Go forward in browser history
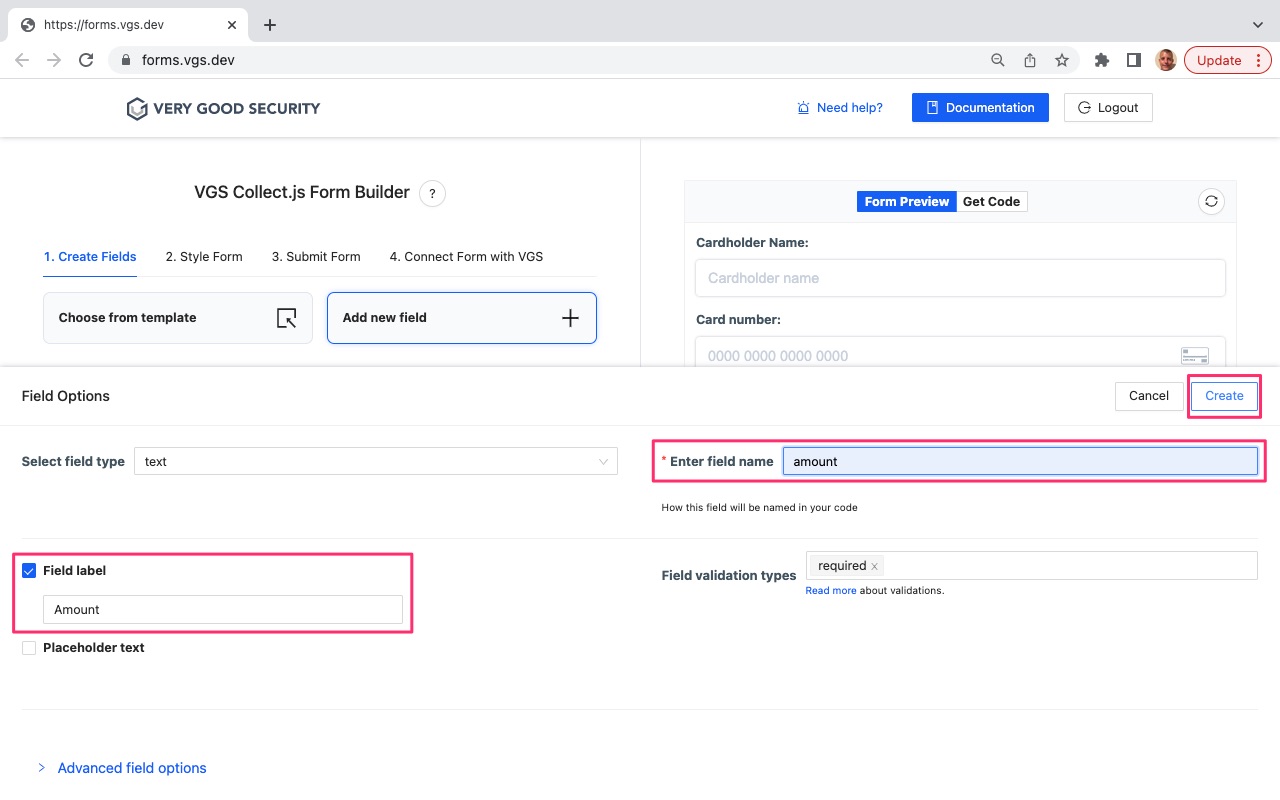Image resolution: width=1280 pixels, height=800 pixels. (x=54, y=60)
